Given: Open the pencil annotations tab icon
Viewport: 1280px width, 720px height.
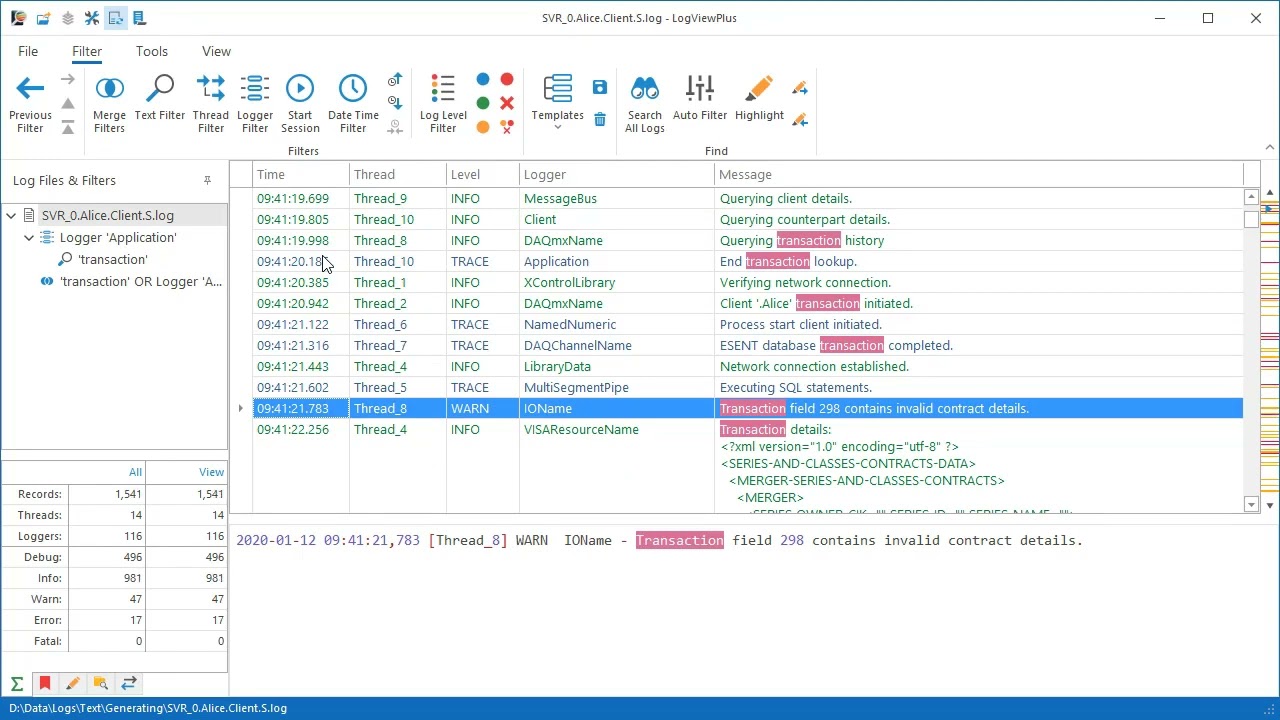Looking at the screenshot, I should 73,684.
